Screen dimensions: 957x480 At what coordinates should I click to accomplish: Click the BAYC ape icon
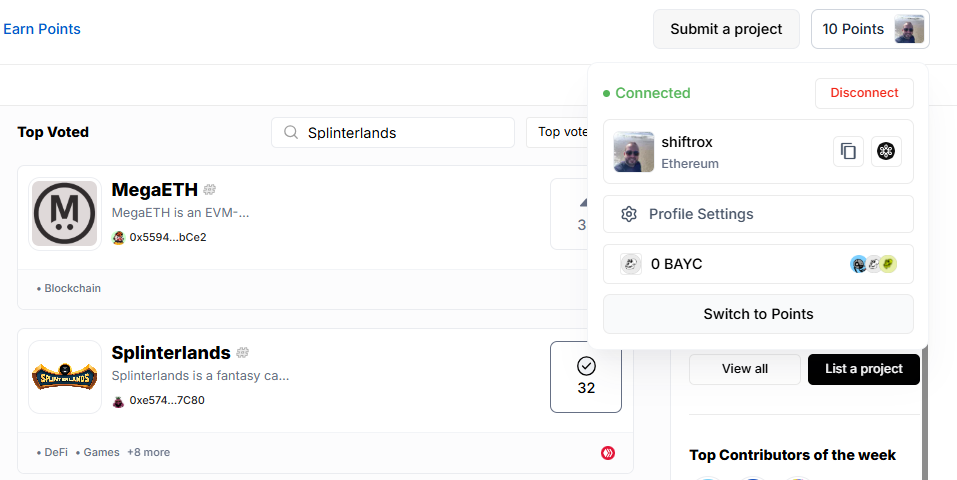click(630, 264)
